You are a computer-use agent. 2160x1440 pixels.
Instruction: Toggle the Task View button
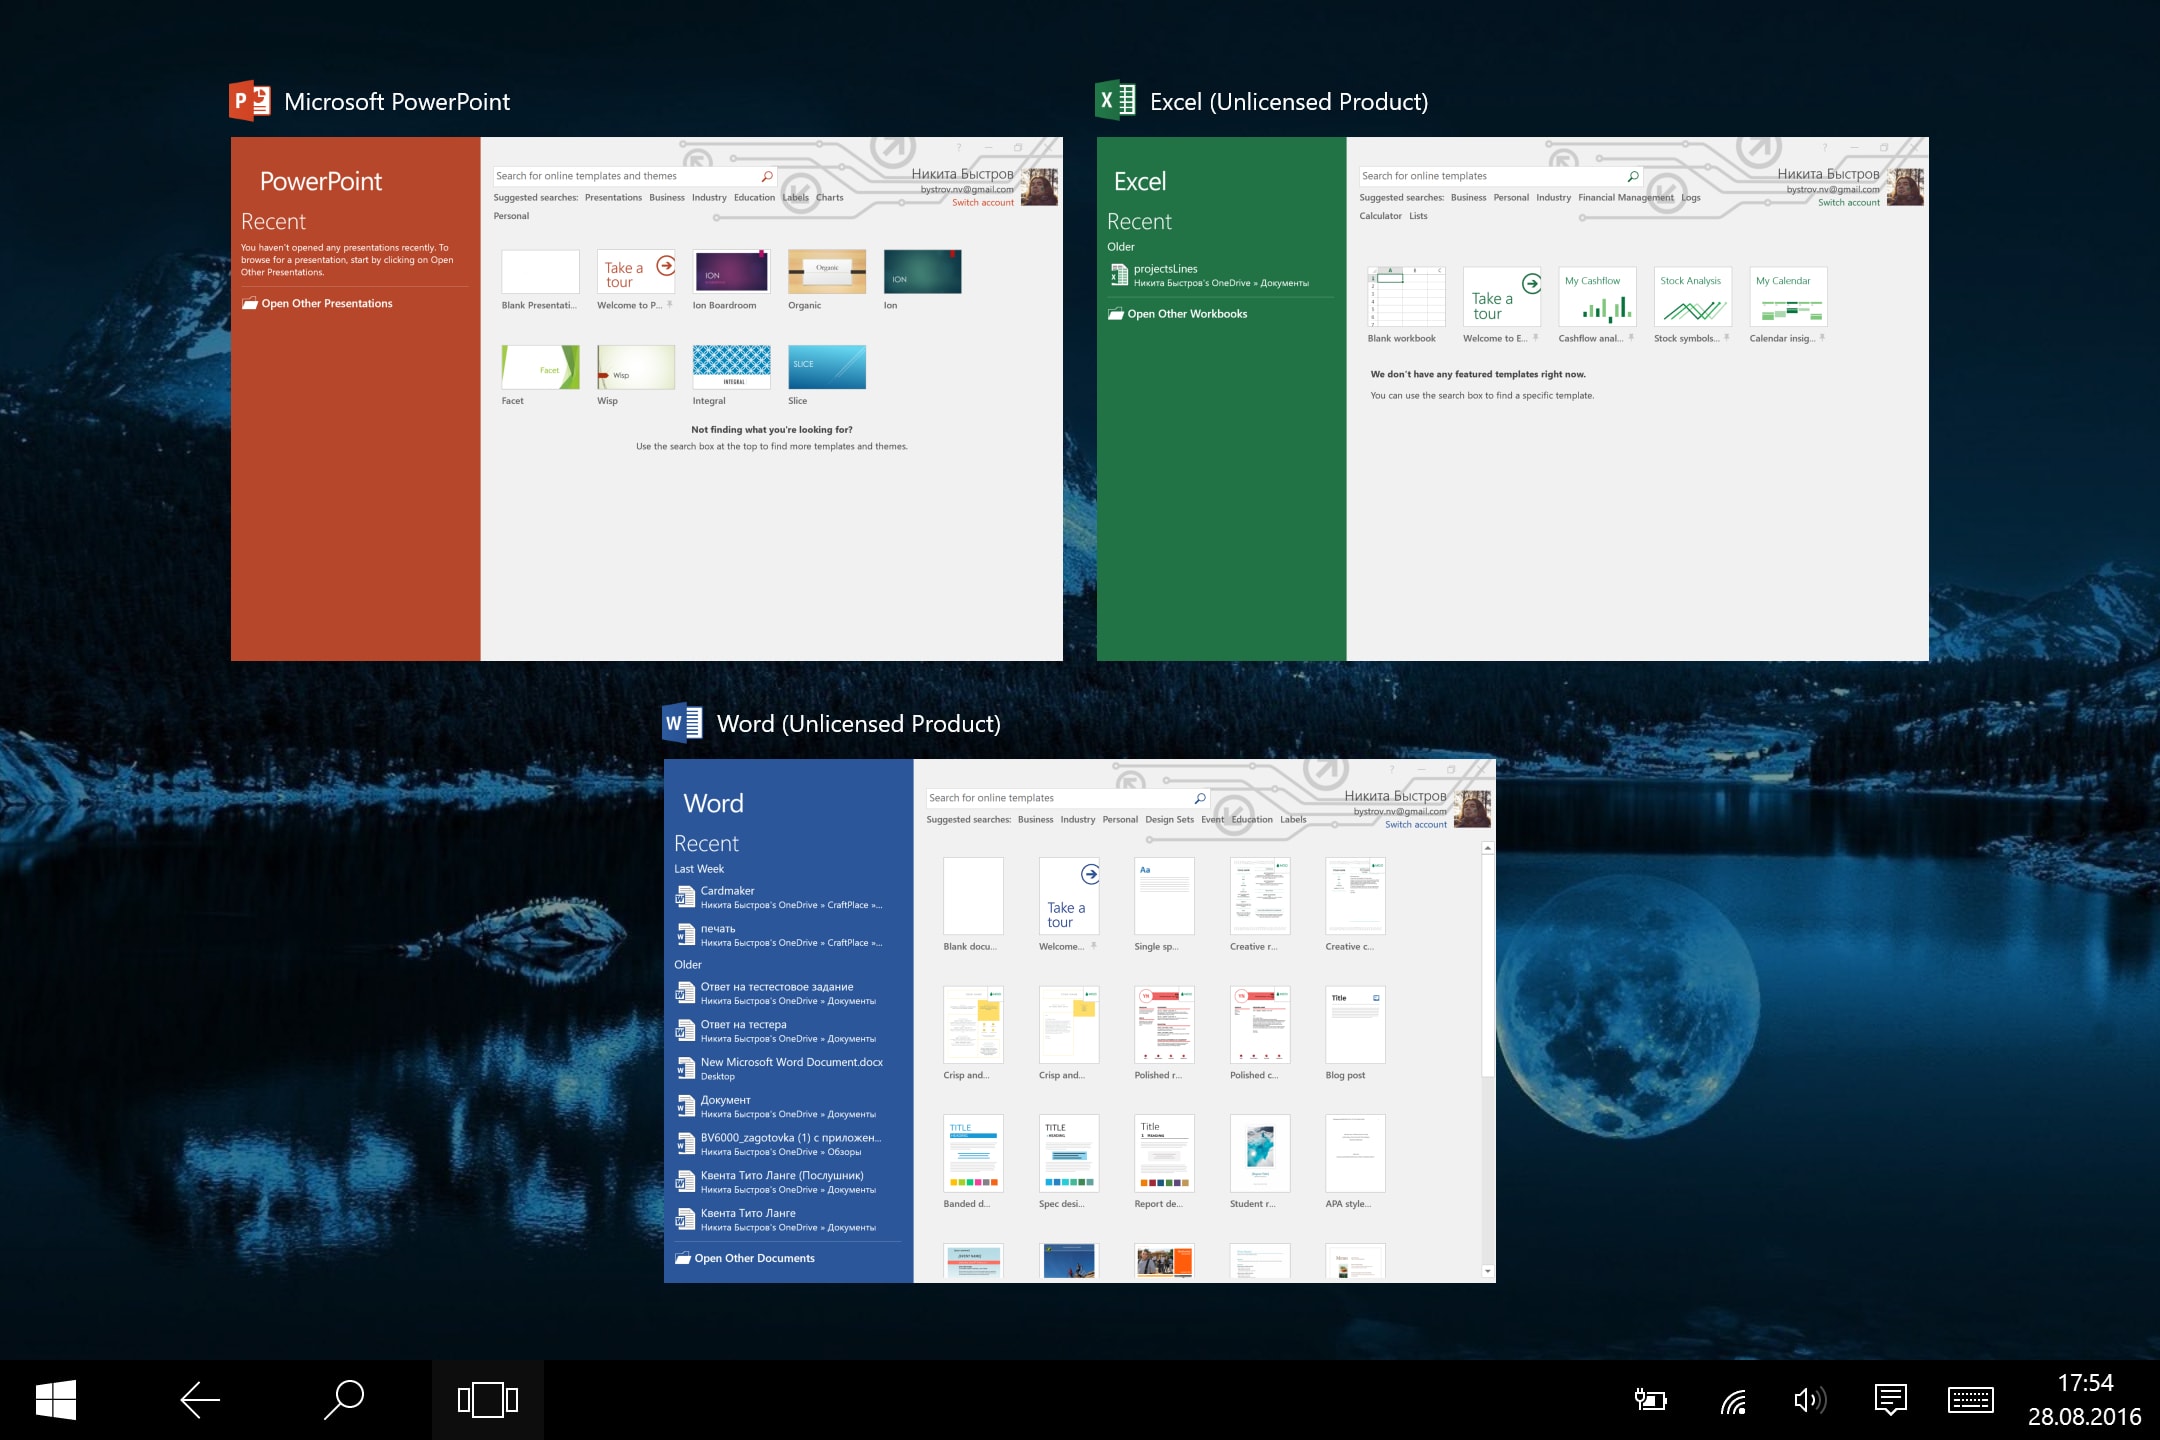click(488, 1399)
